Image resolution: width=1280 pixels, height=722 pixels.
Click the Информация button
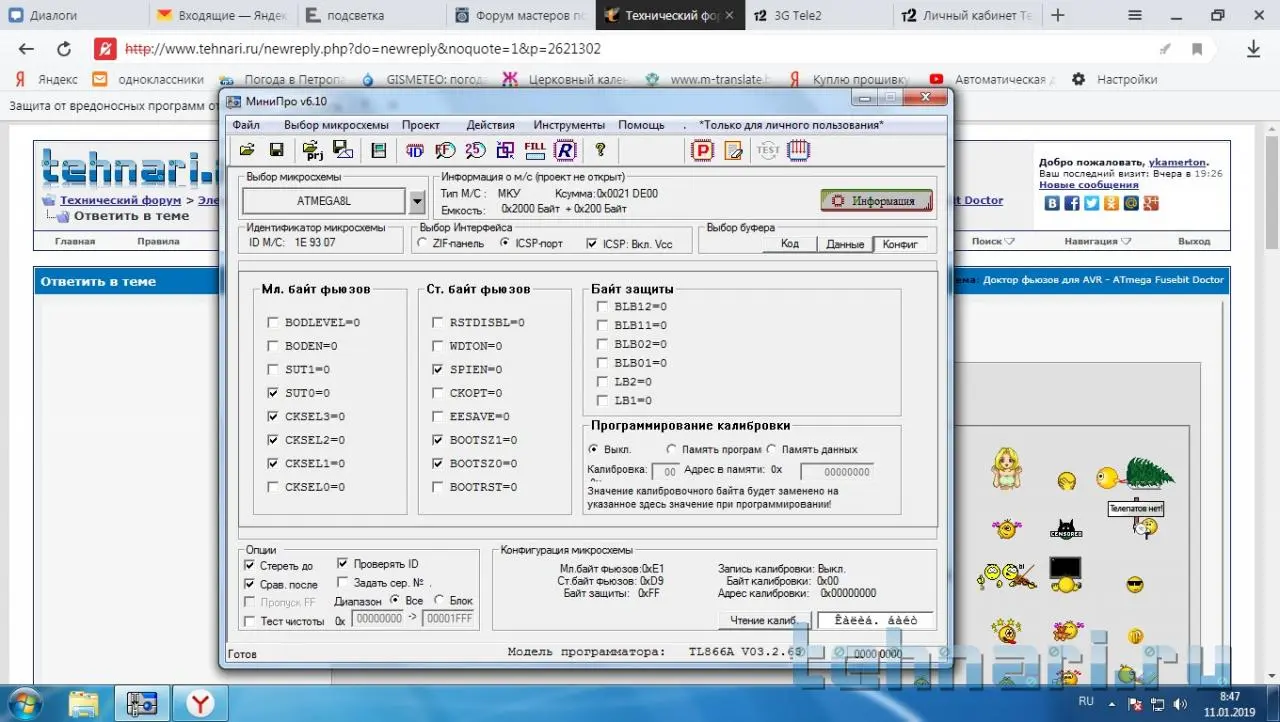pos(876,200)
